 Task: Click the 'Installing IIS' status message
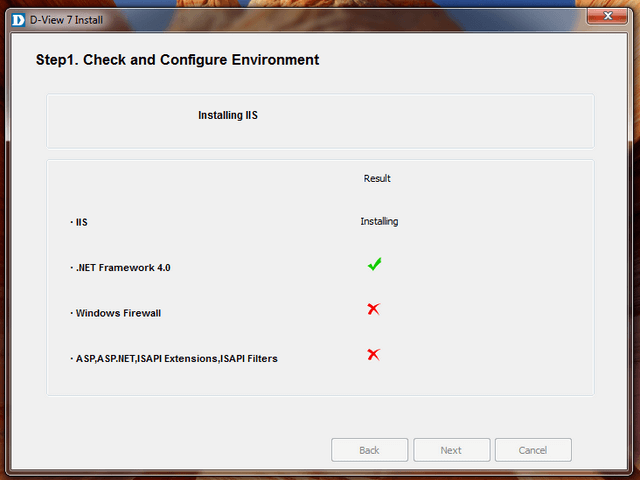point(228,115)
